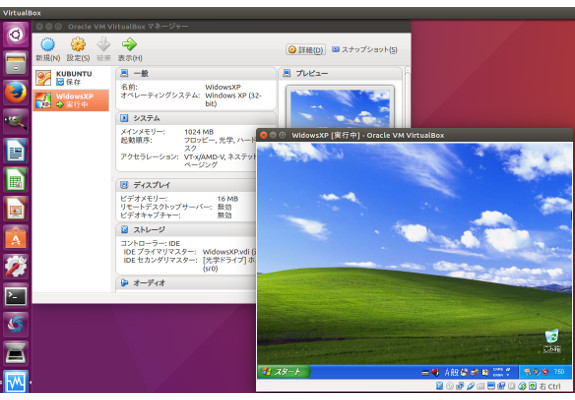Open the Ubuntu Dash from the launcher
The image size is (575, 400).
[x=16, y=34]
